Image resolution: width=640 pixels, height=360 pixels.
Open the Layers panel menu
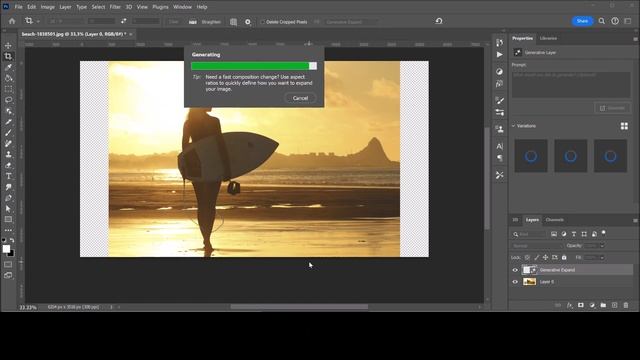coord(635,220)
